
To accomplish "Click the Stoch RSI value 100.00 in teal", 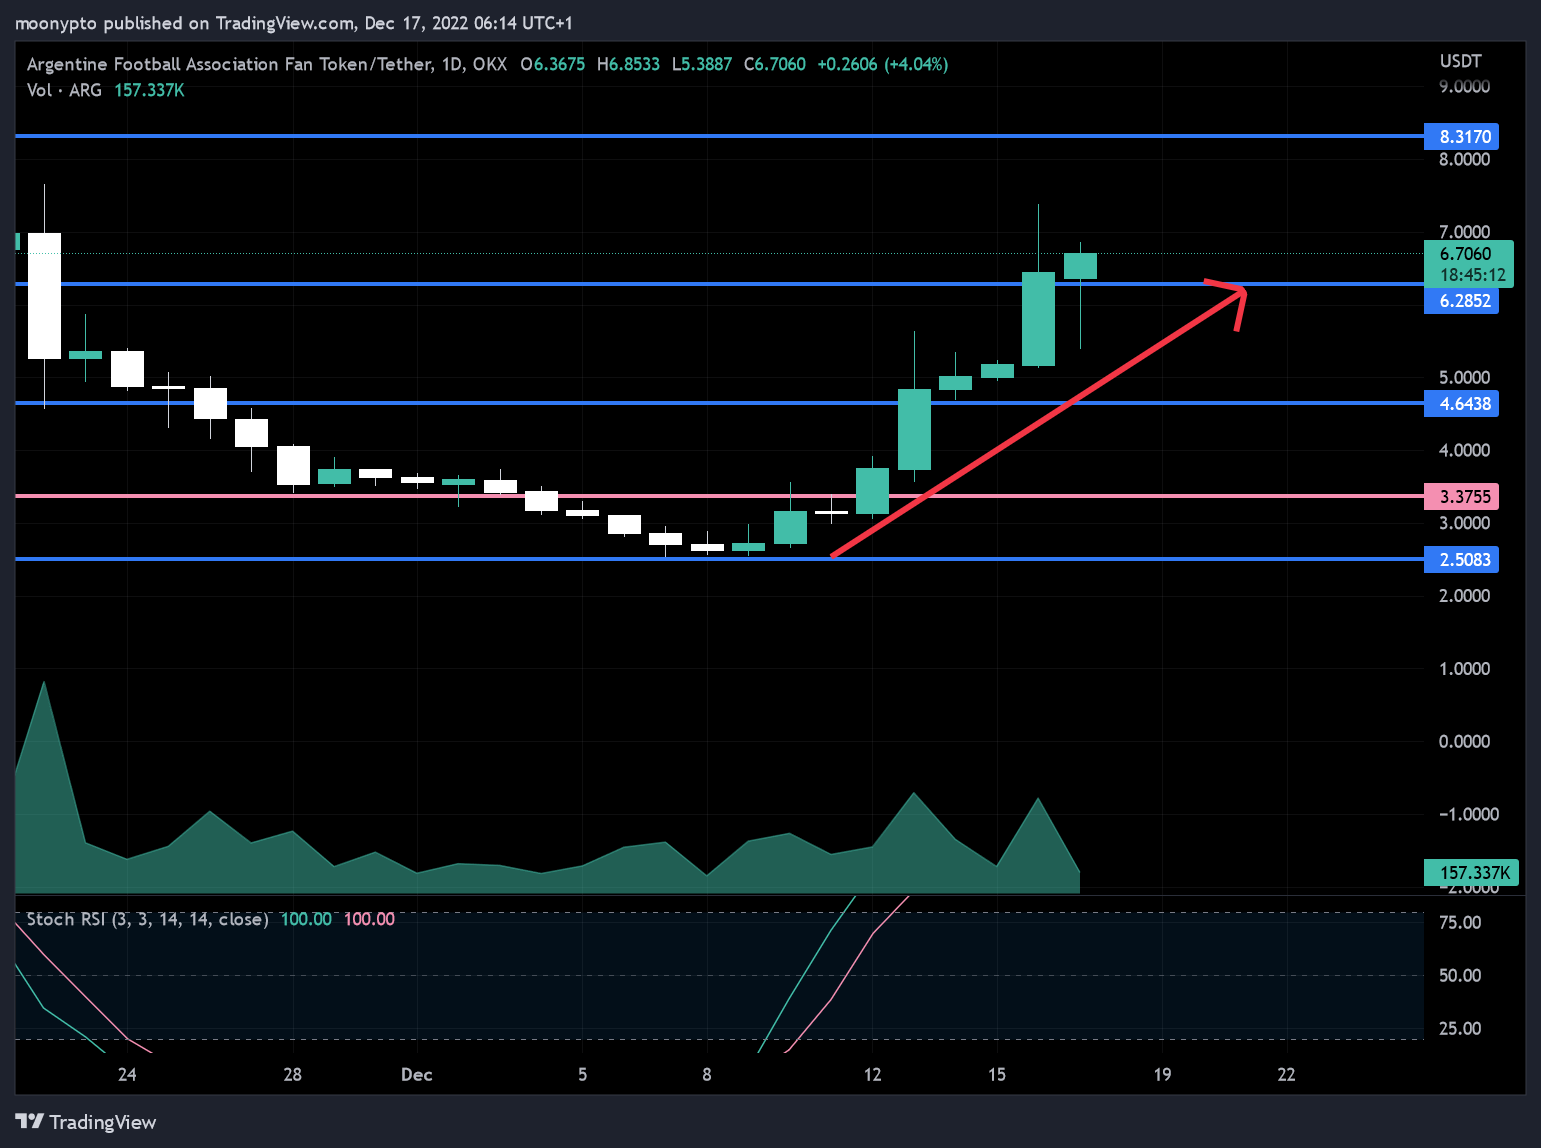I will (x=306, y=919).
